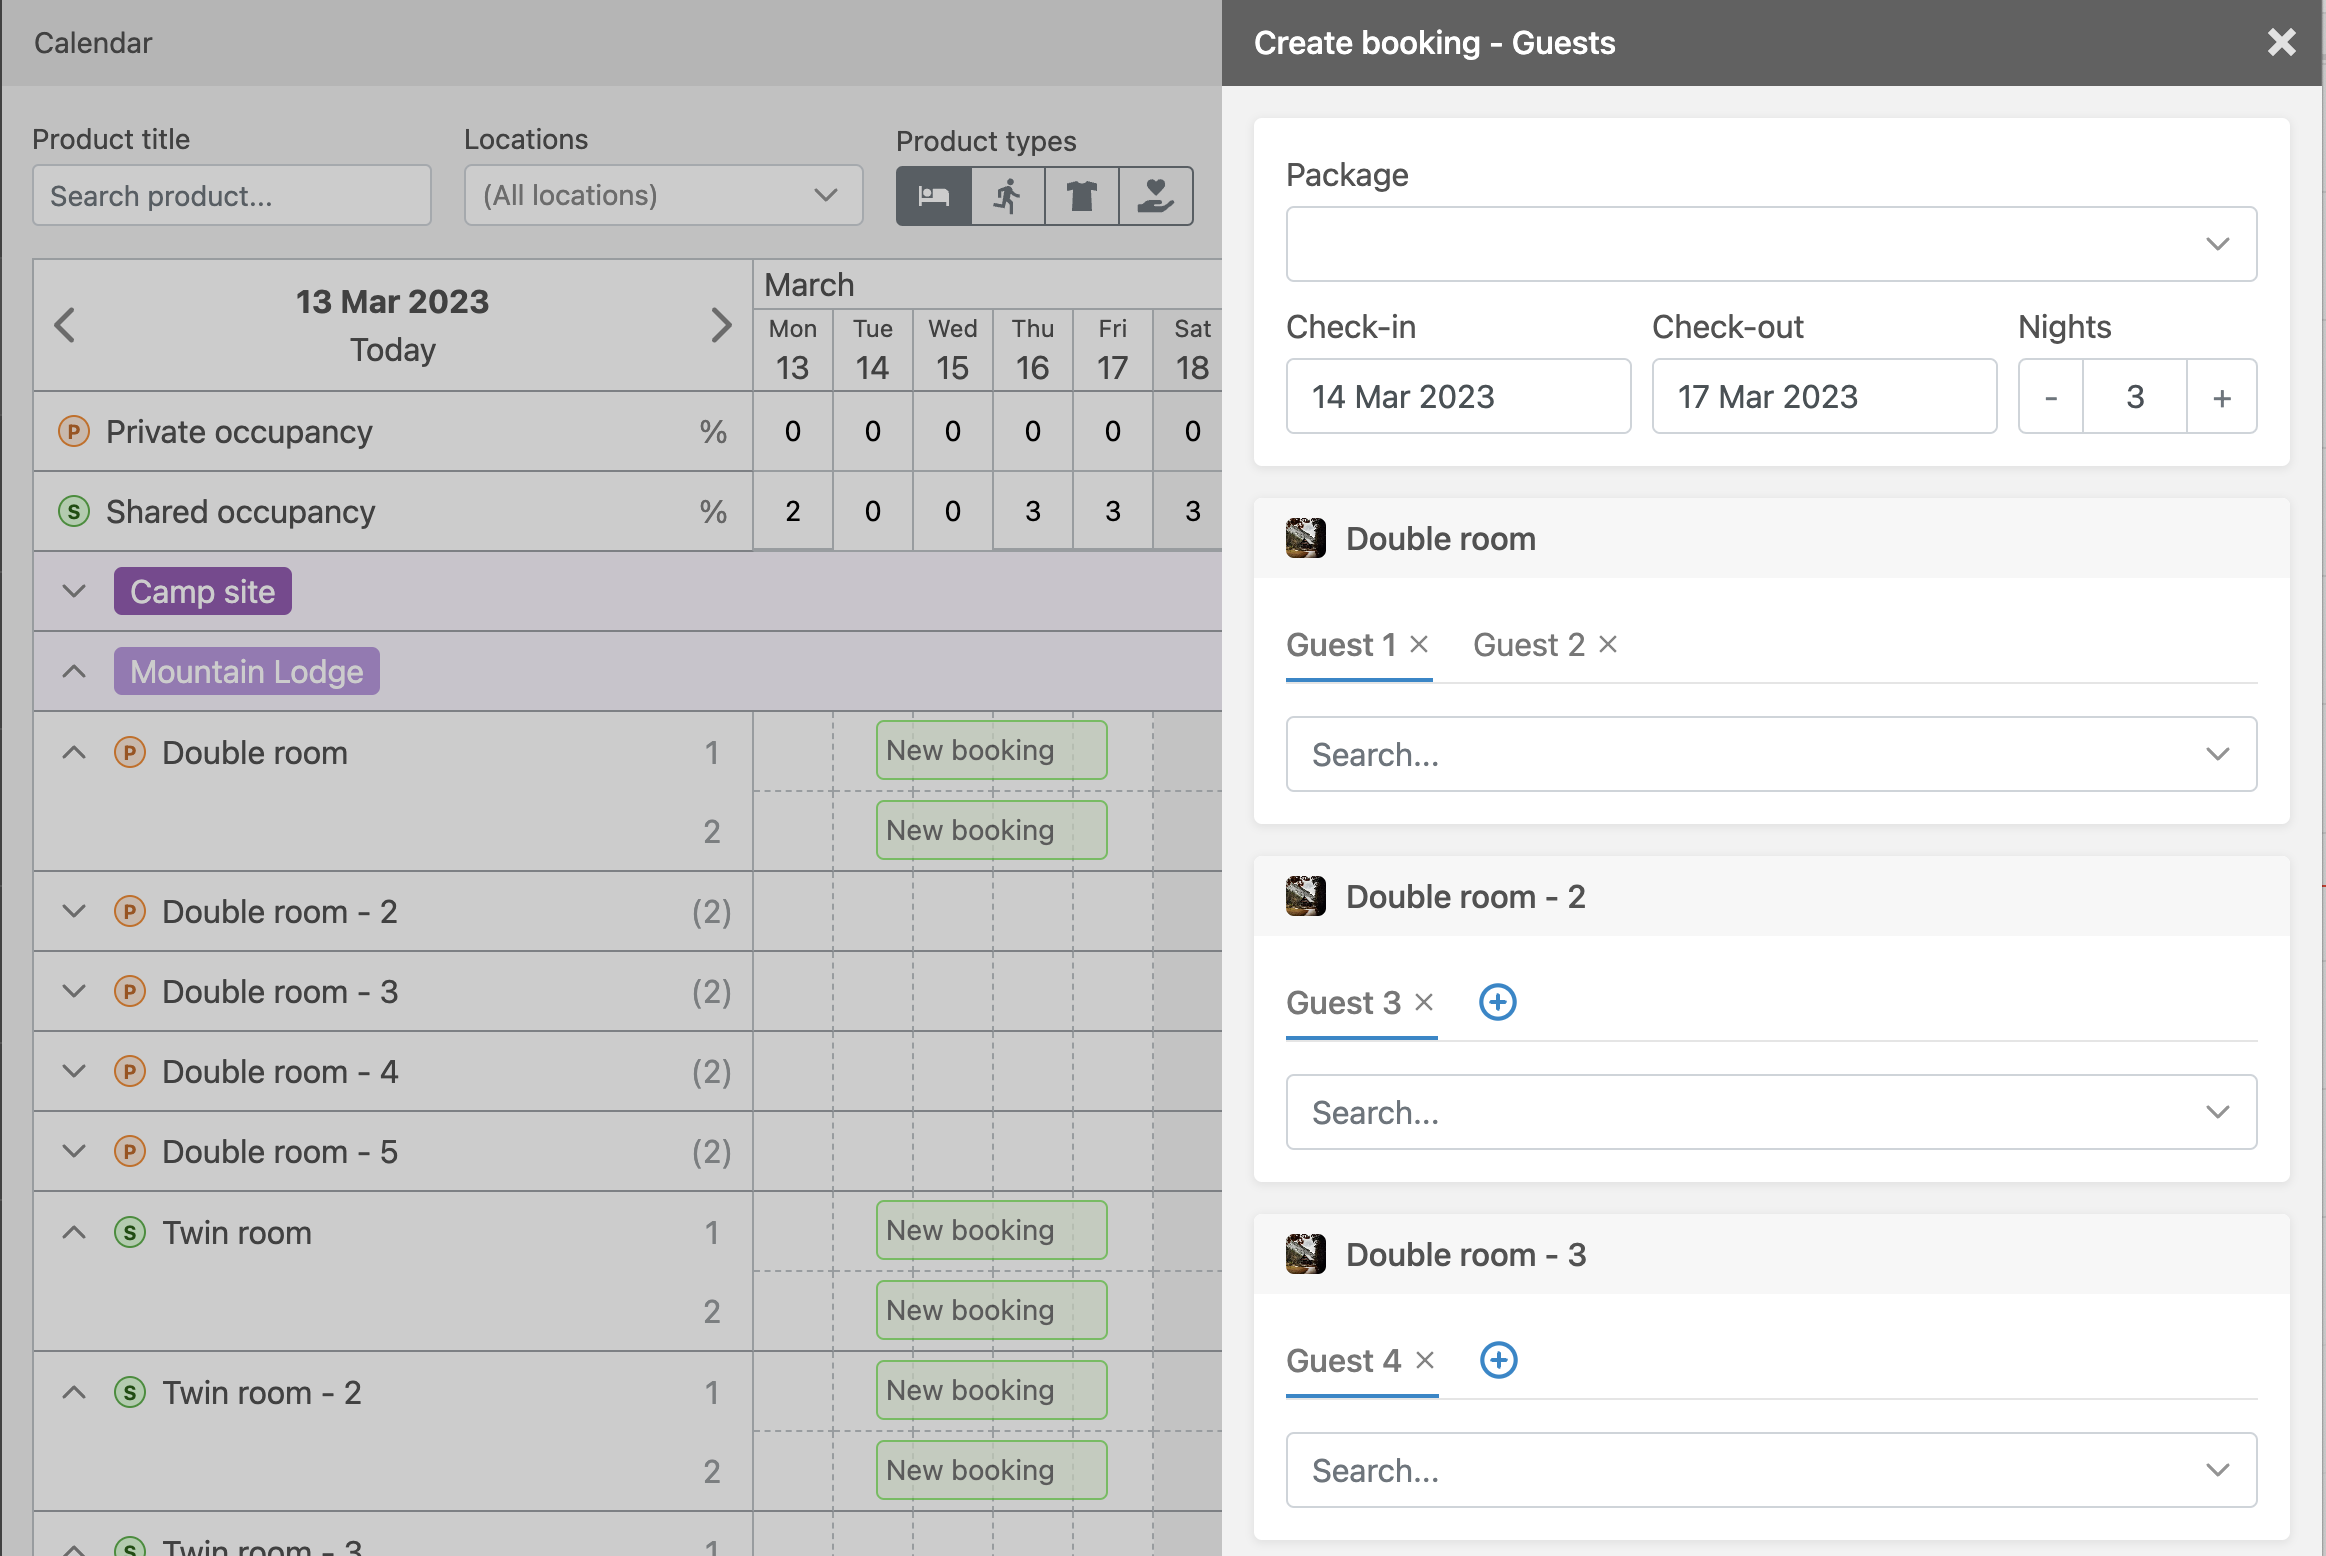2326x1556 pixels.
Task: Click New booking on Twin room bed 1
Action: 991,1230
